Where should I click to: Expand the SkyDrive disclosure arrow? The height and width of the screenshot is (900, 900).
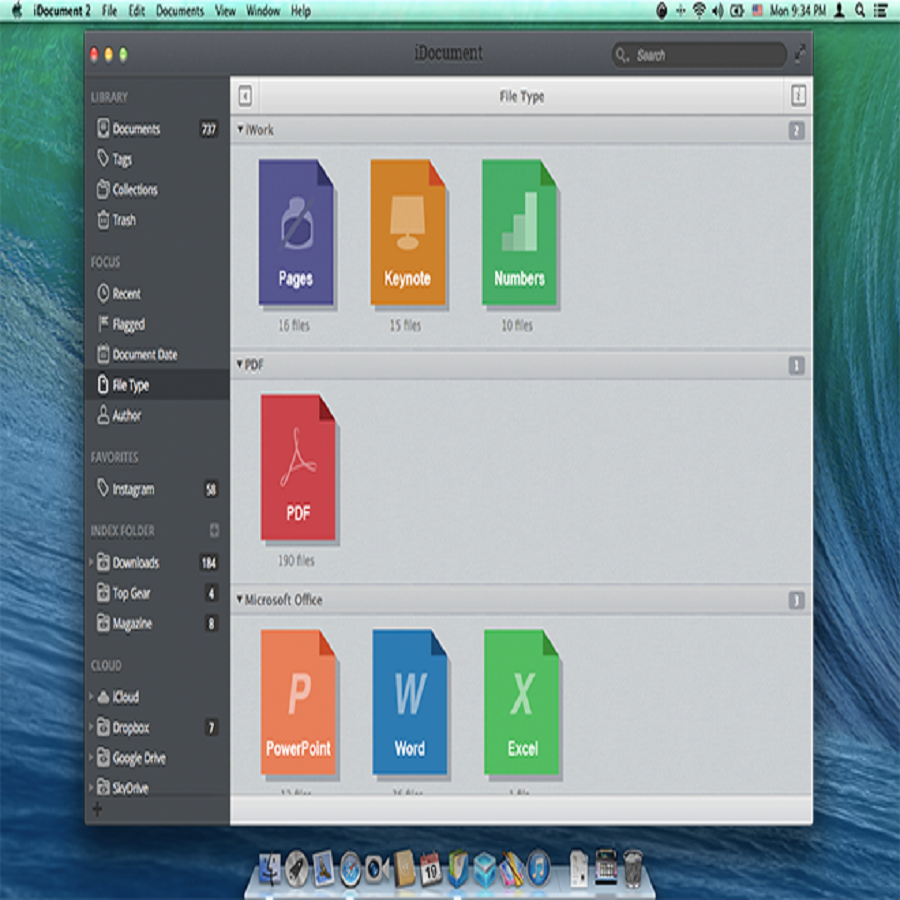(91, 787)
